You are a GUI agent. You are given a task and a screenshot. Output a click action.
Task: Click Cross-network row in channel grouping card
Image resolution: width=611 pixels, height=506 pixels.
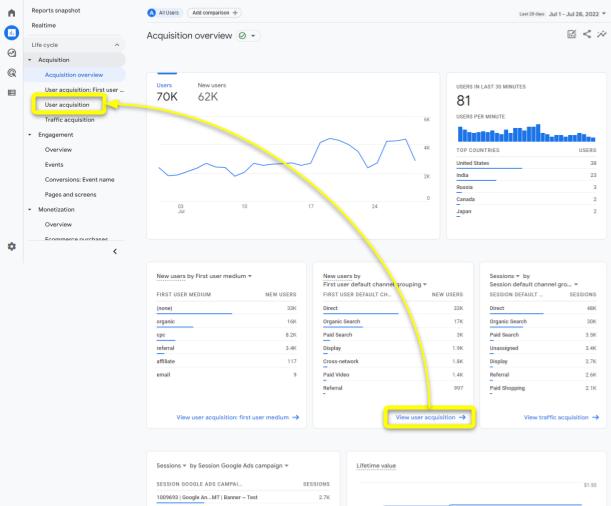click(393, 361)
